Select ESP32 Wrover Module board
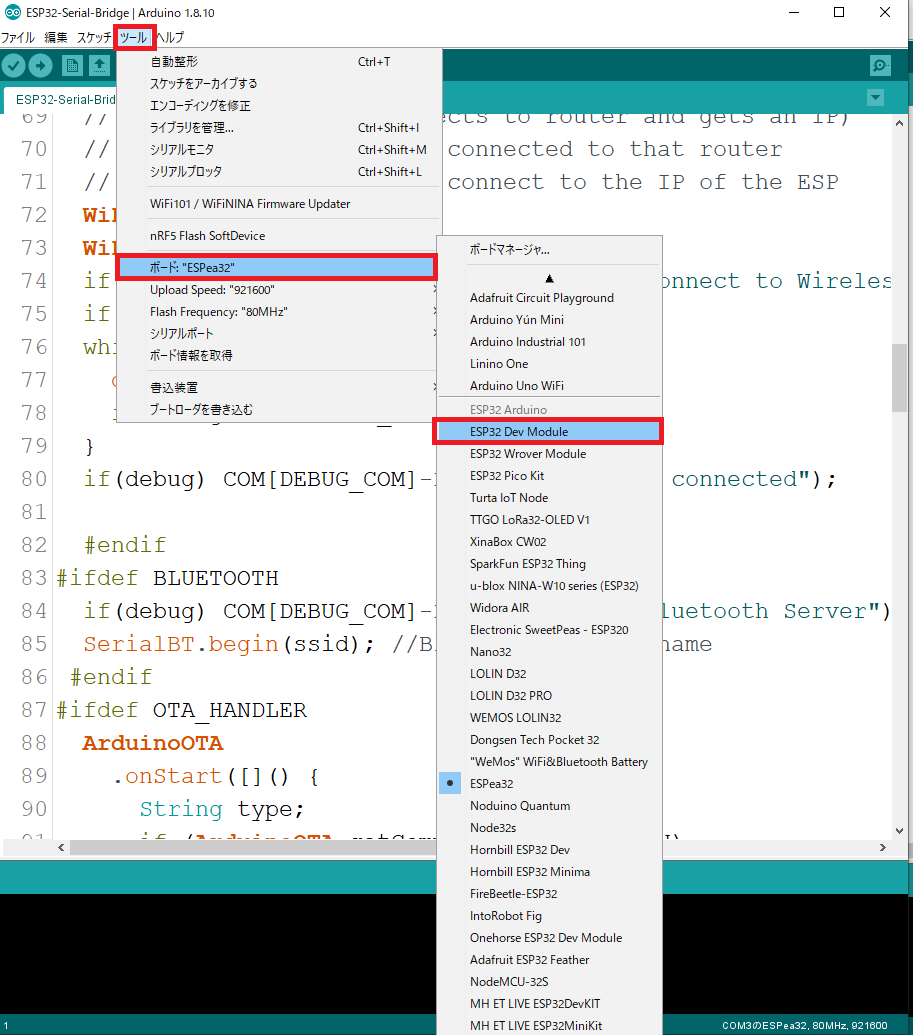Screen dimensions: 913x1035 click(x=549, y=453)
